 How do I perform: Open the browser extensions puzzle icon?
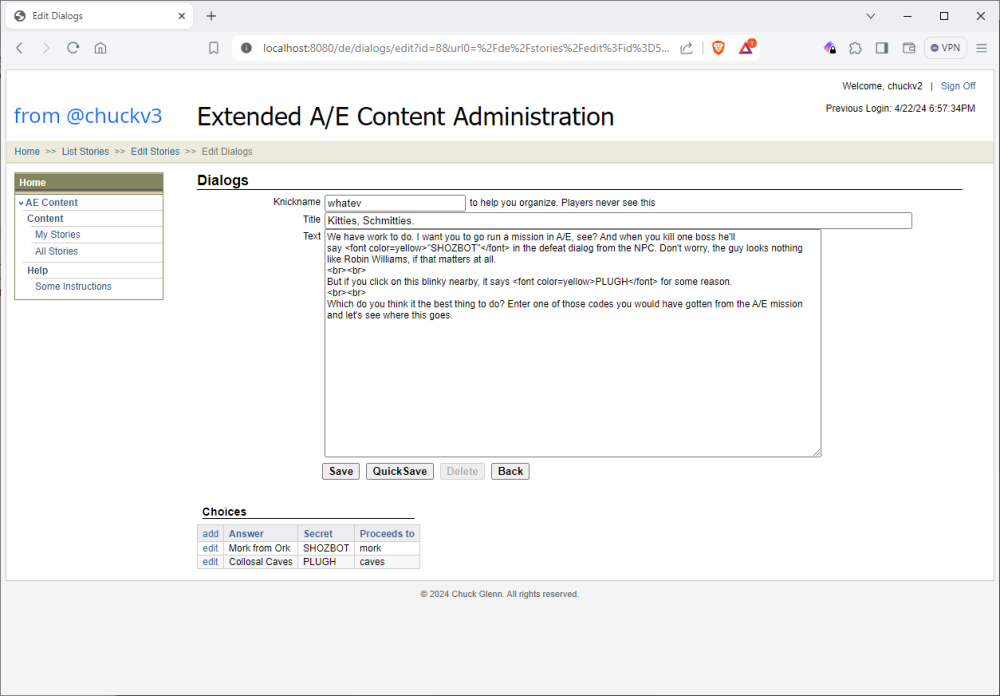pos(855,48)
